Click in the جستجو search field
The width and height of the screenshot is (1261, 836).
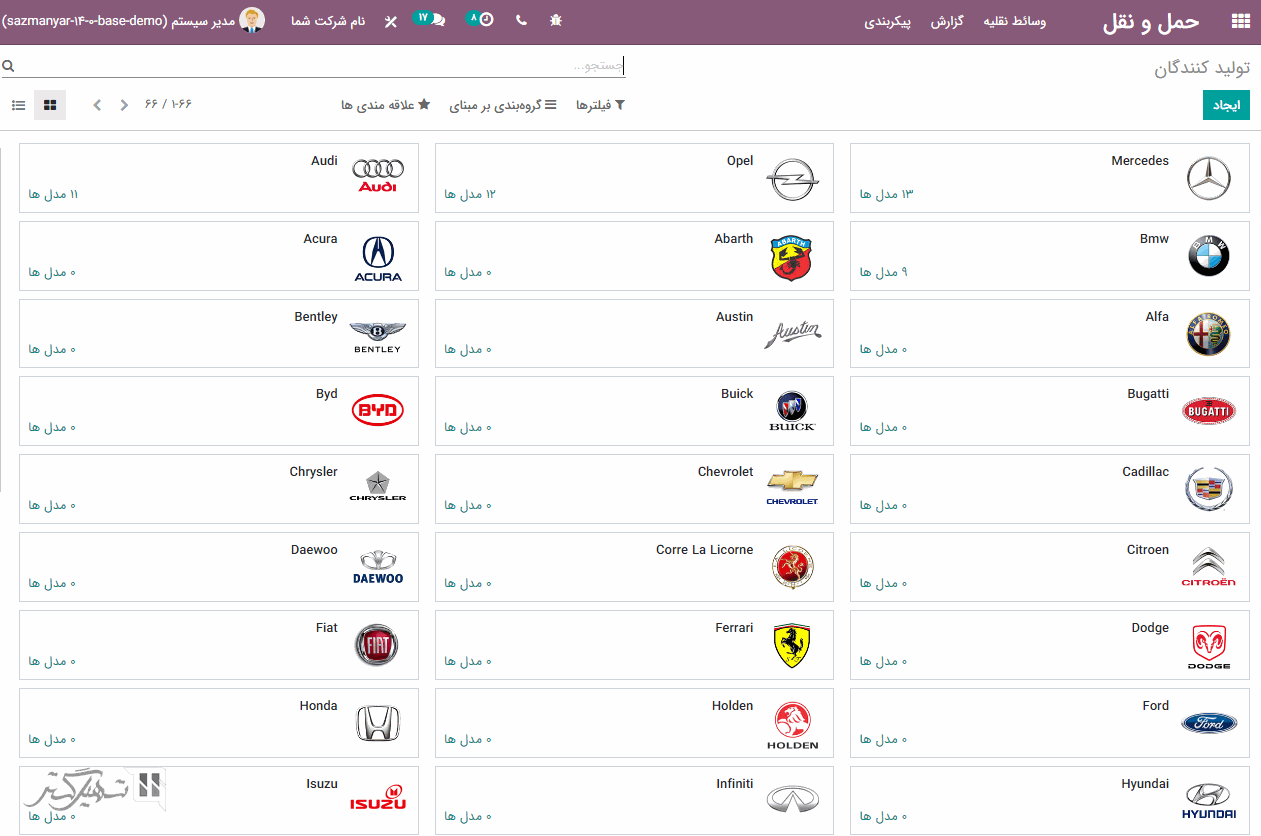(x=312, y=66)
